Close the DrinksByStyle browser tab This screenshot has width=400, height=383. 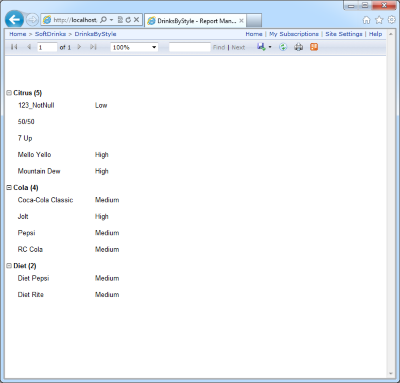point(241,21)
